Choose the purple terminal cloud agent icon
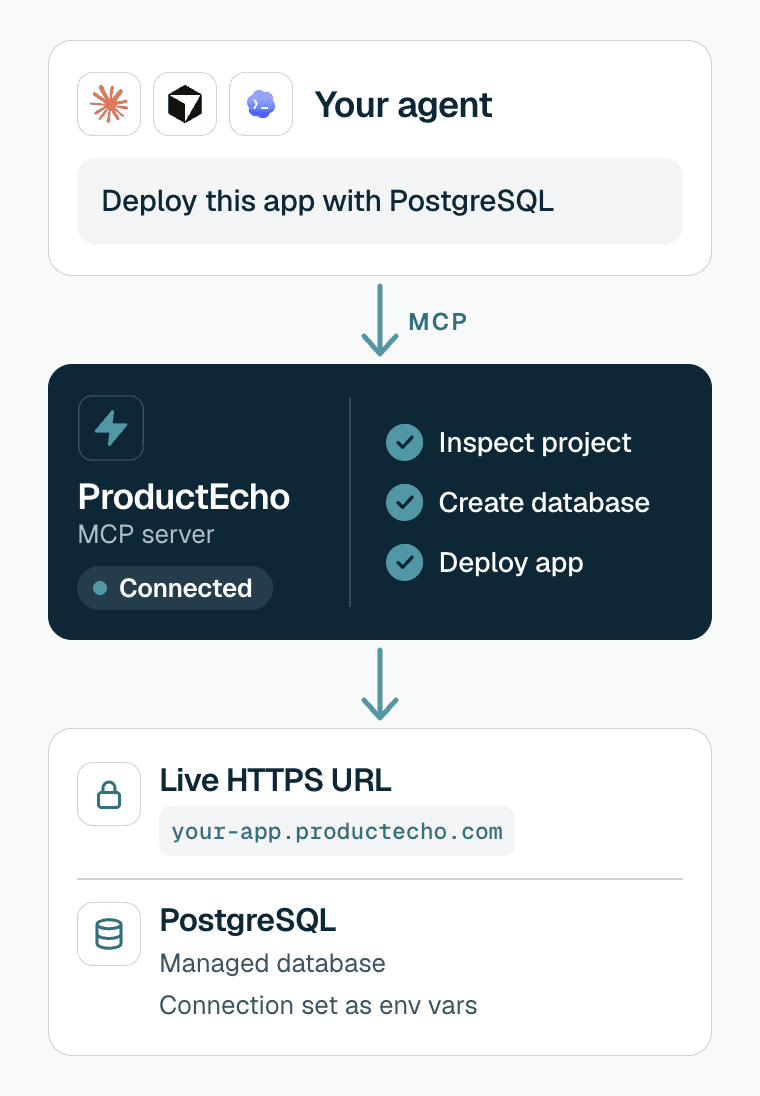 click(x=261, y=104)
